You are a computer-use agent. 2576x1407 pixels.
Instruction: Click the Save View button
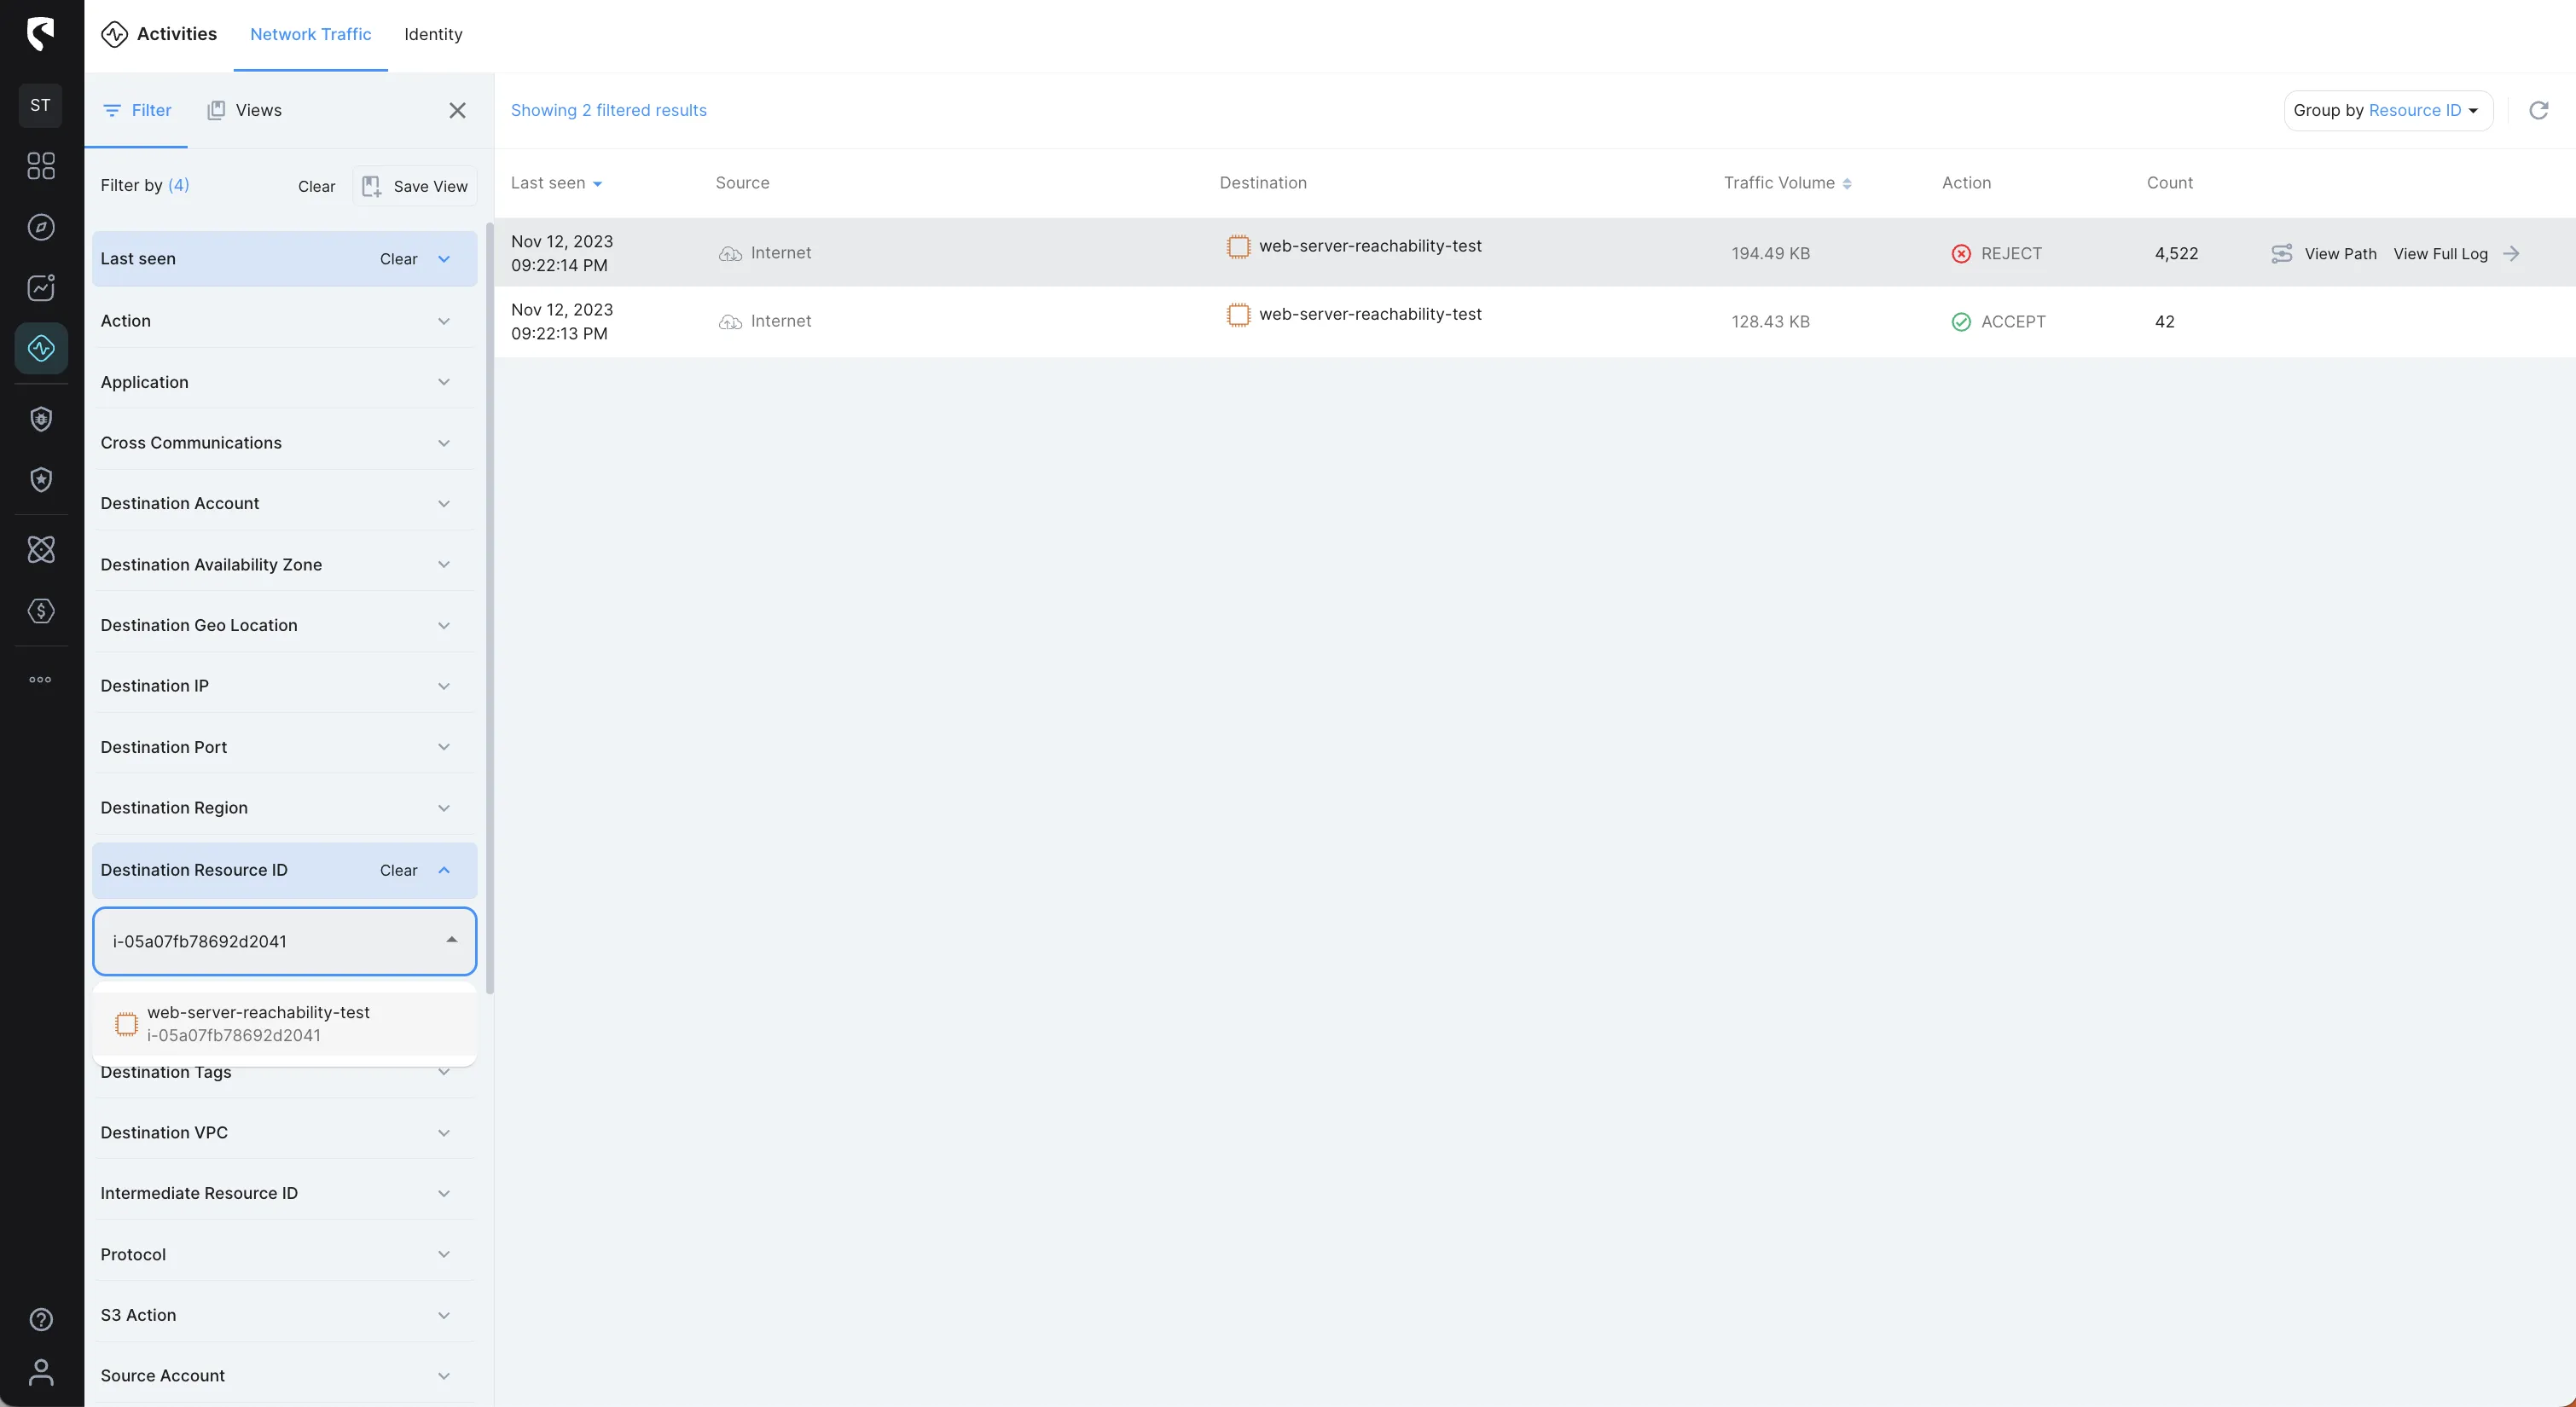click(415, 186)
